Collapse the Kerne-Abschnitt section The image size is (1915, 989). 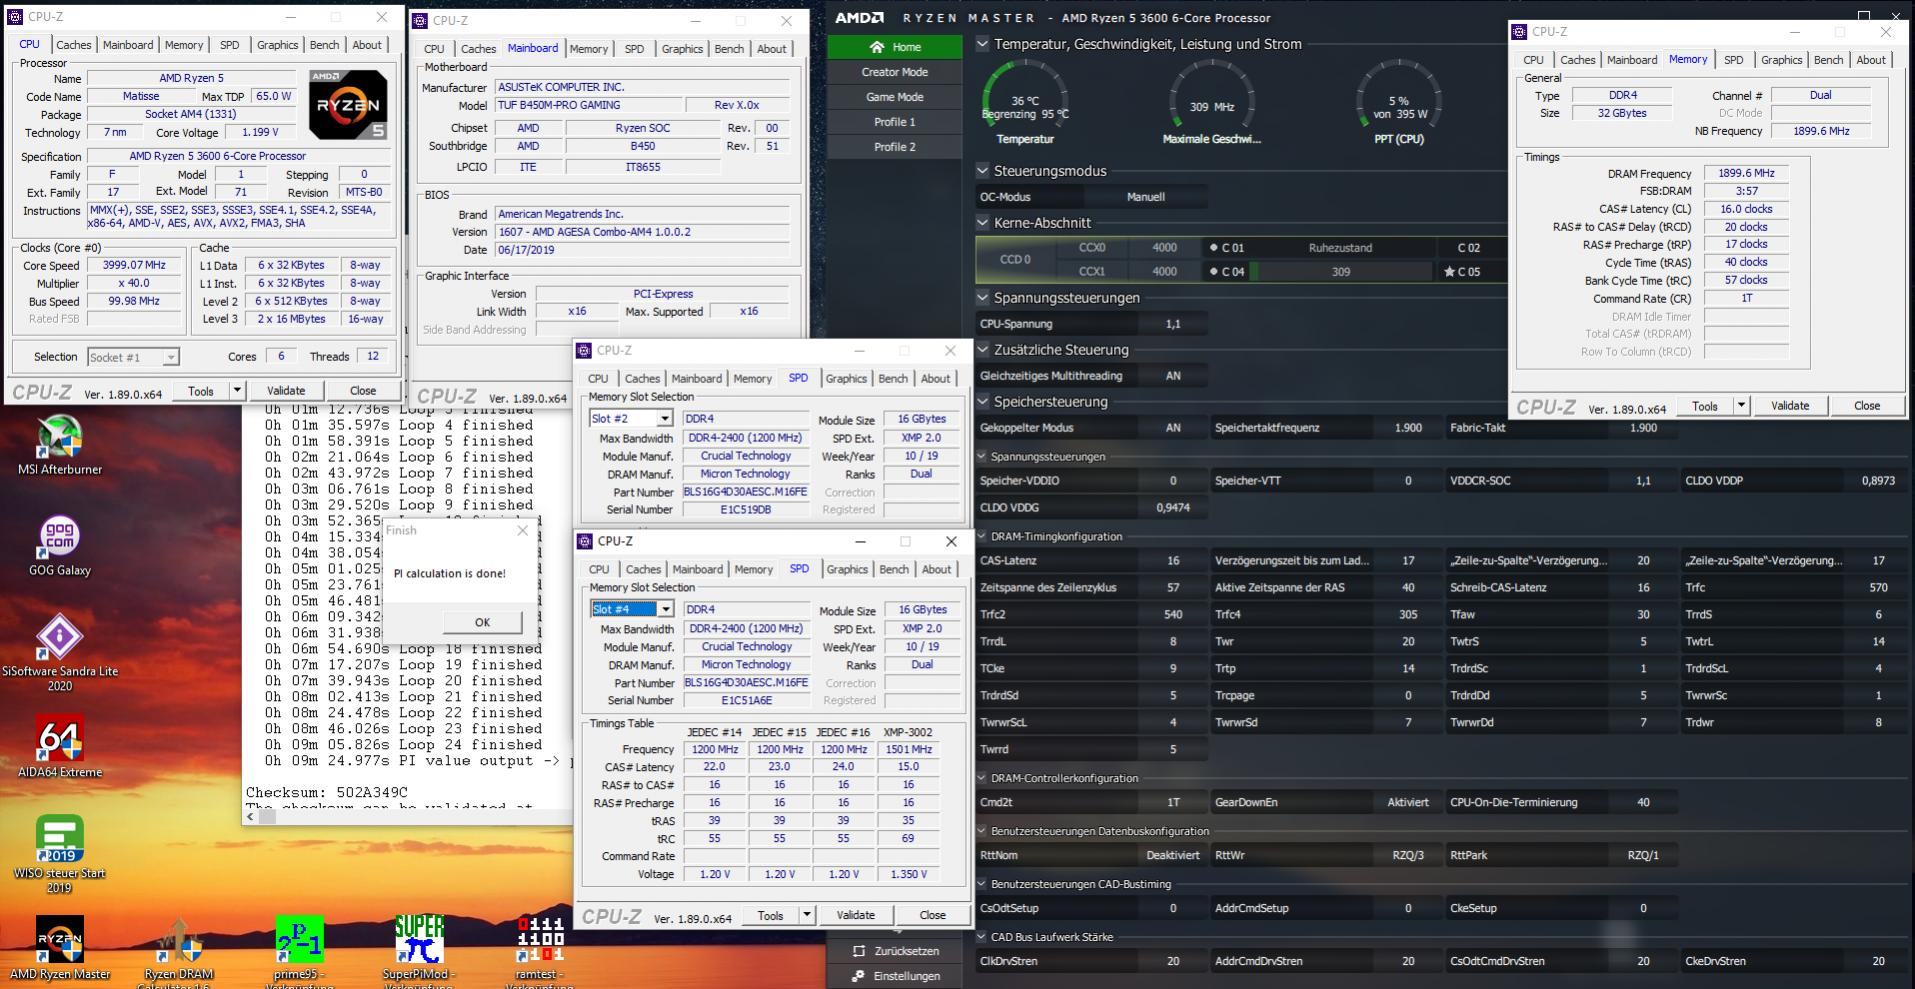click(x=982, y=223)
